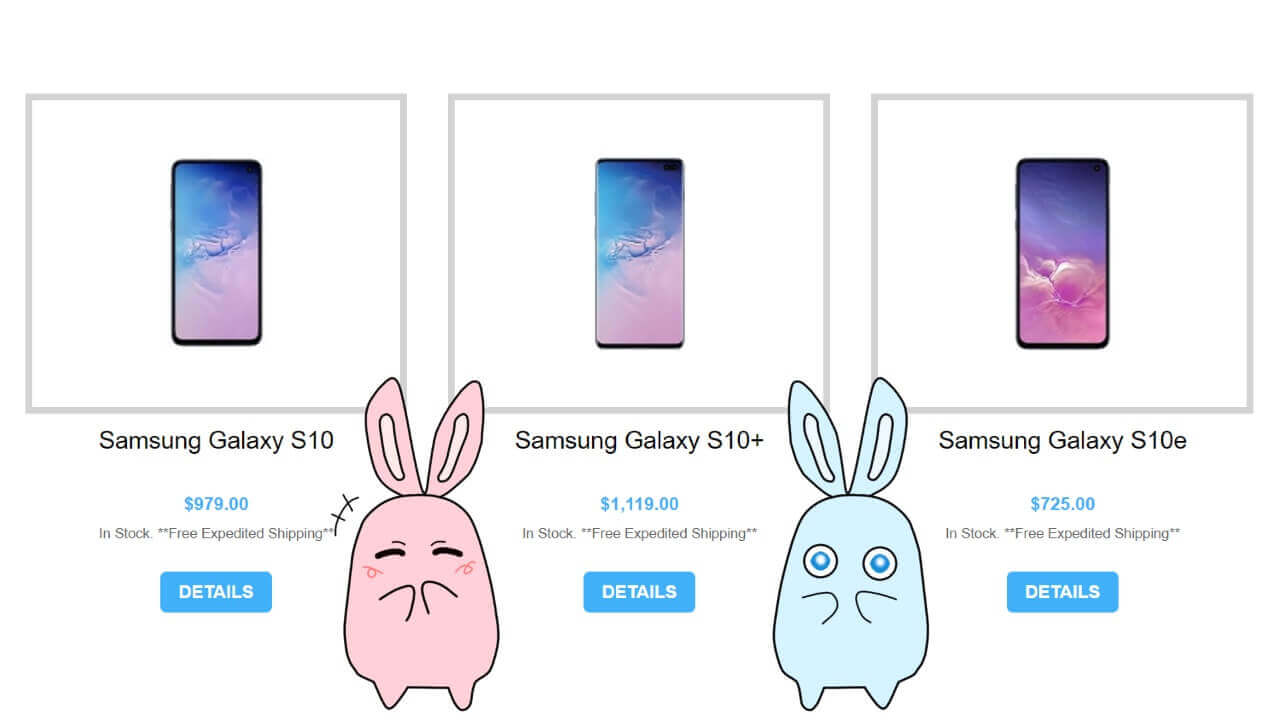
Task: Click the blue rabbit's left eye
Action: [x=821, y=562]
